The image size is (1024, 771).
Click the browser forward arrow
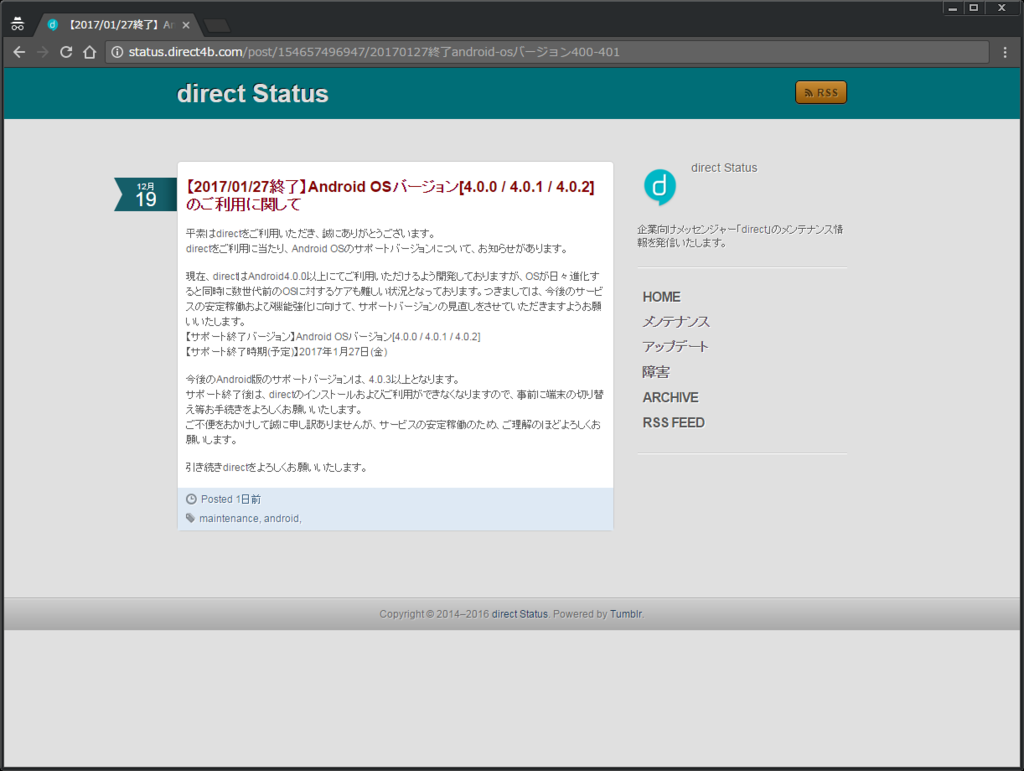(x=42, y=52)
